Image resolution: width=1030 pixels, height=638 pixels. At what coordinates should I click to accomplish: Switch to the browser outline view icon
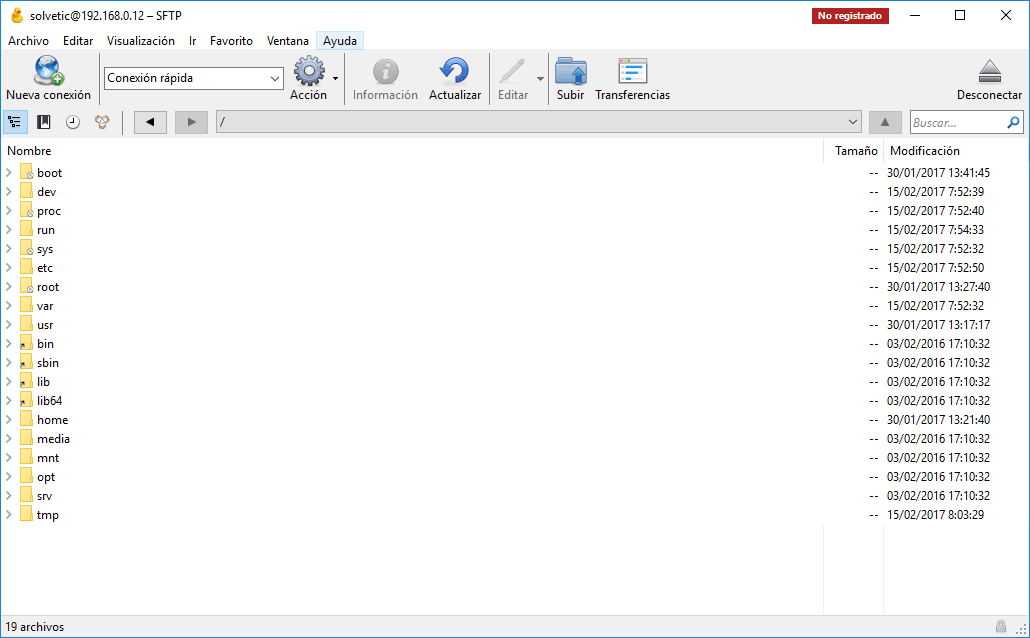point(14,122)
